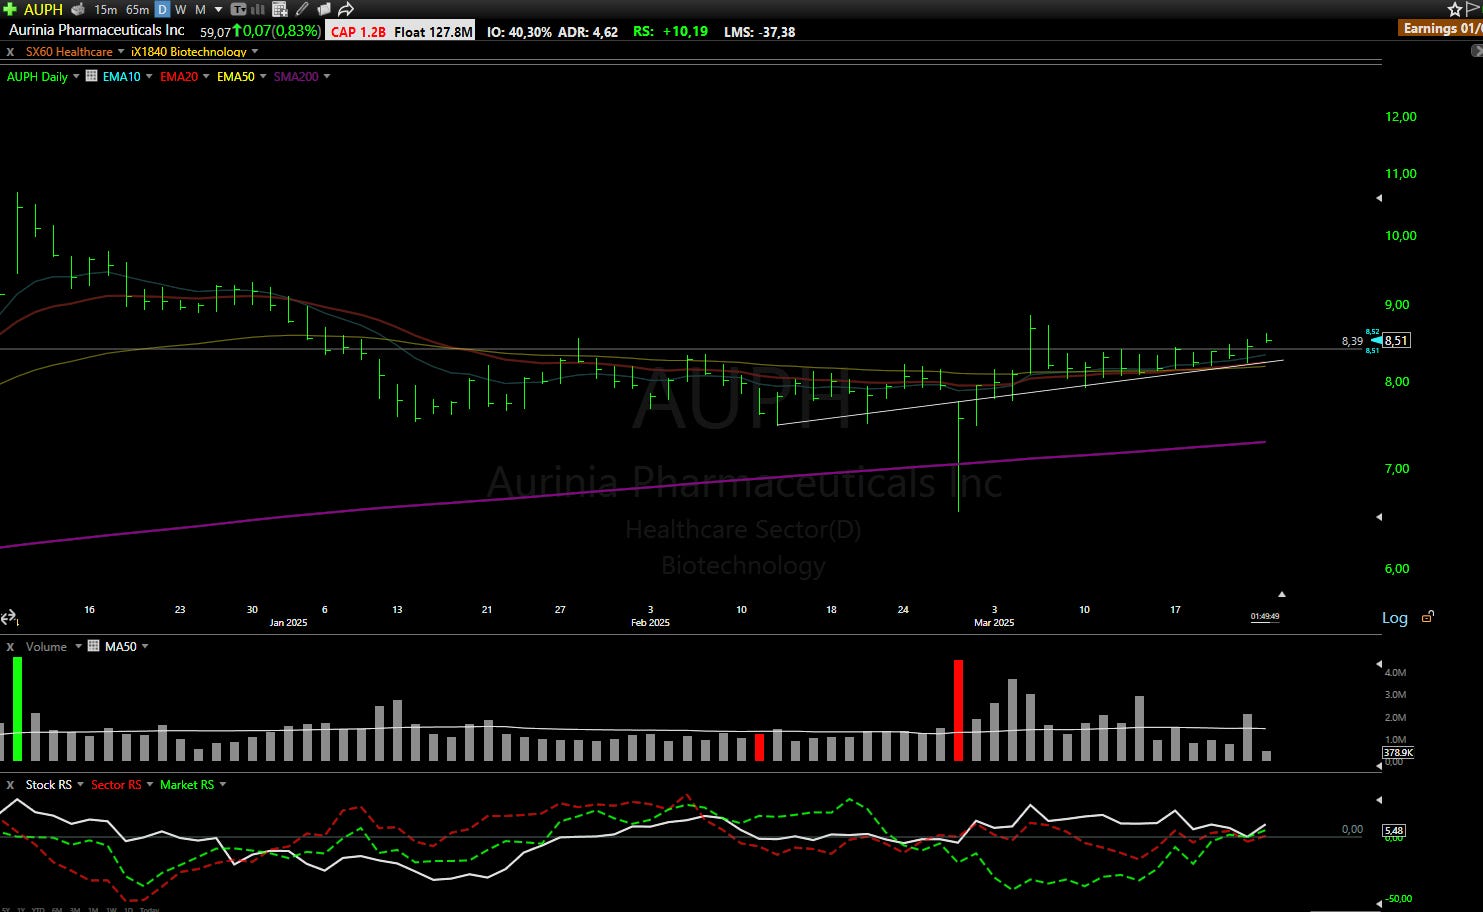
Task: Open the EMA50 dropdown arrow
Action: (263, 76)
